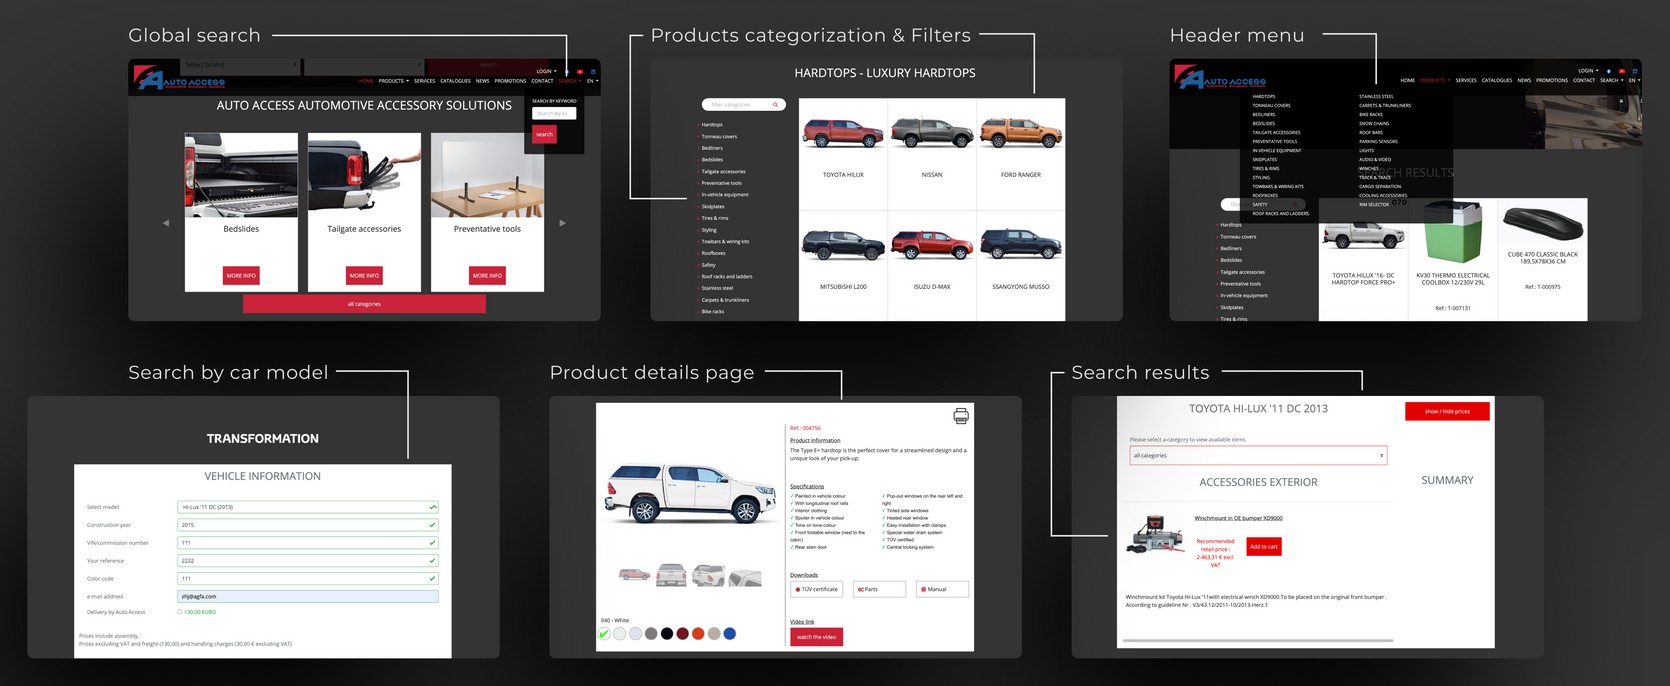
Task: Open BIKE RACKS in products mega menu
Action: click(x=1371, y=114)
